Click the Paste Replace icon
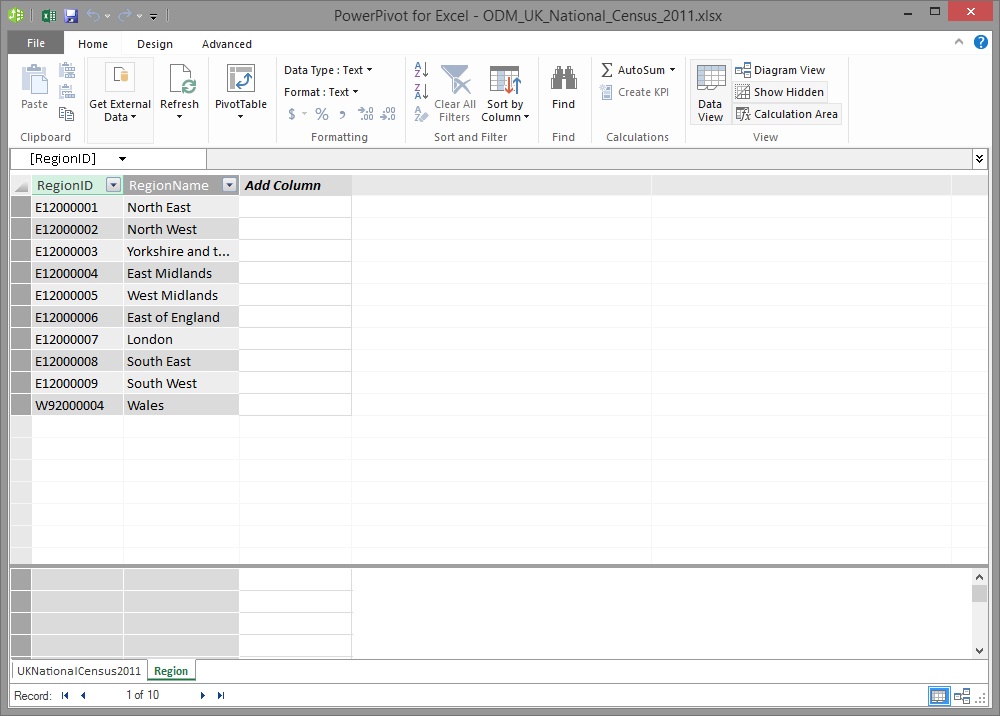This screenshot has height=716, width=1000. [67, 91]
